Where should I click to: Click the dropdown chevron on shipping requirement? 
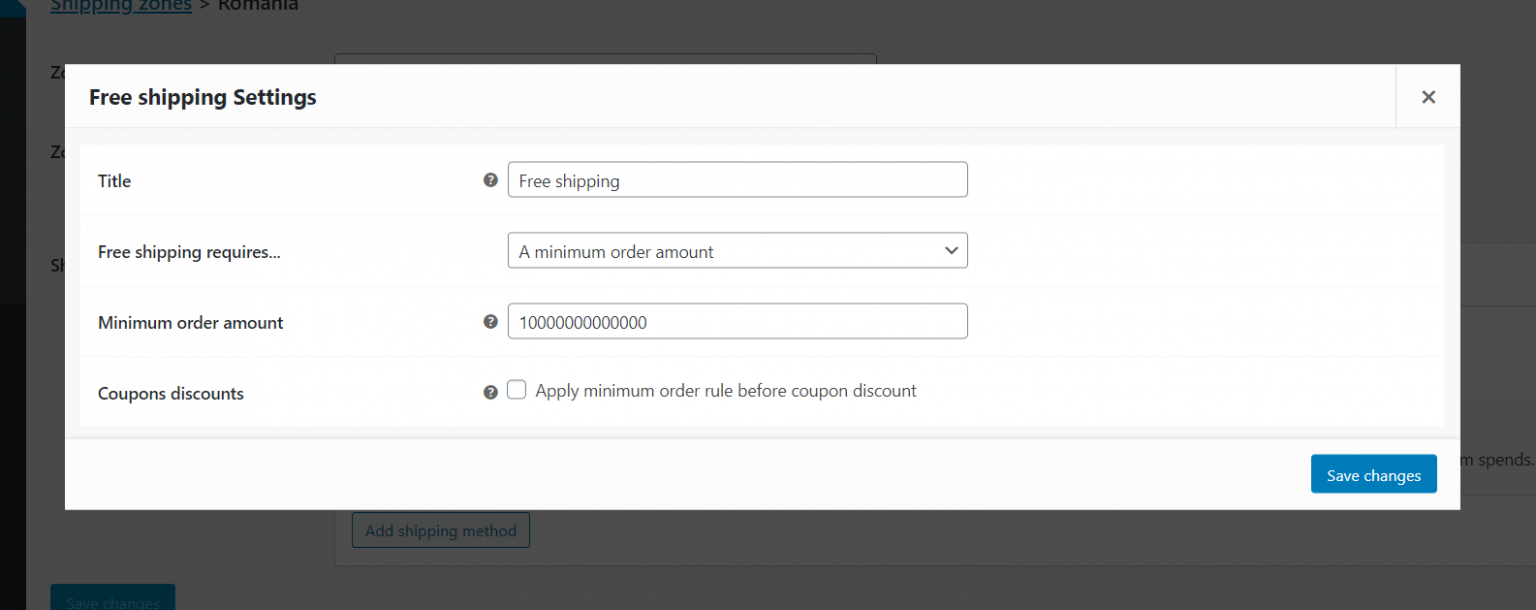[951, 251]
